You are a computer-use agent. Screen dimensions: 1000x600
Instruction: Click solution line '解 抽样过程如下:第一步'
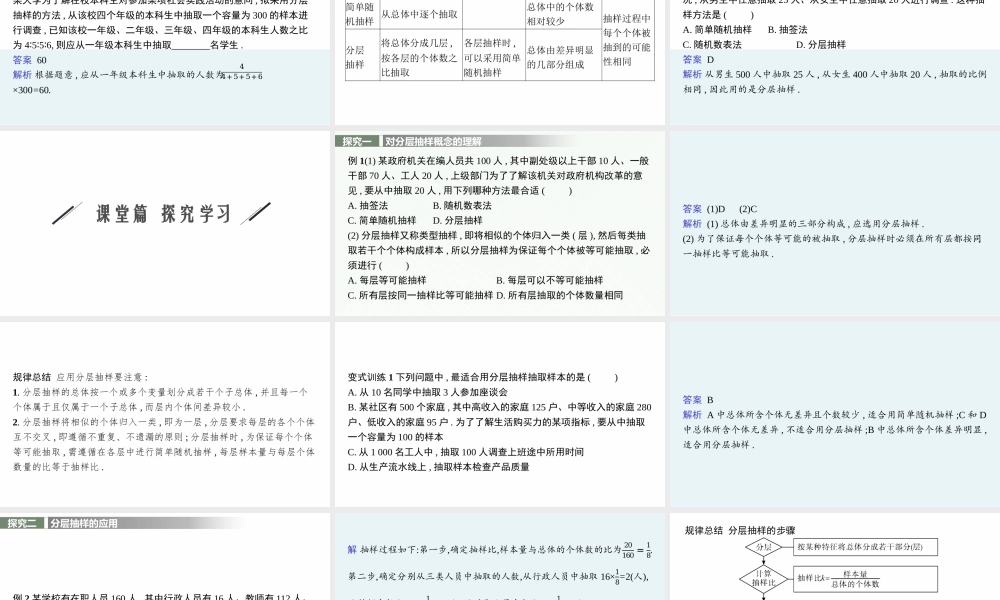point(499,549)
